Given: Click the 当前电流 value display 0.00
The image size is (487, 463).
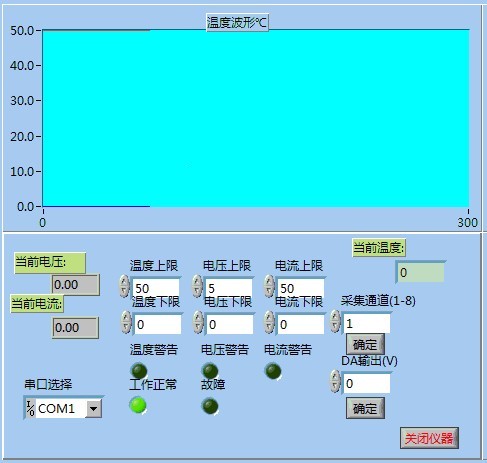Looking at the screenshot, I should tap(76, 328).
